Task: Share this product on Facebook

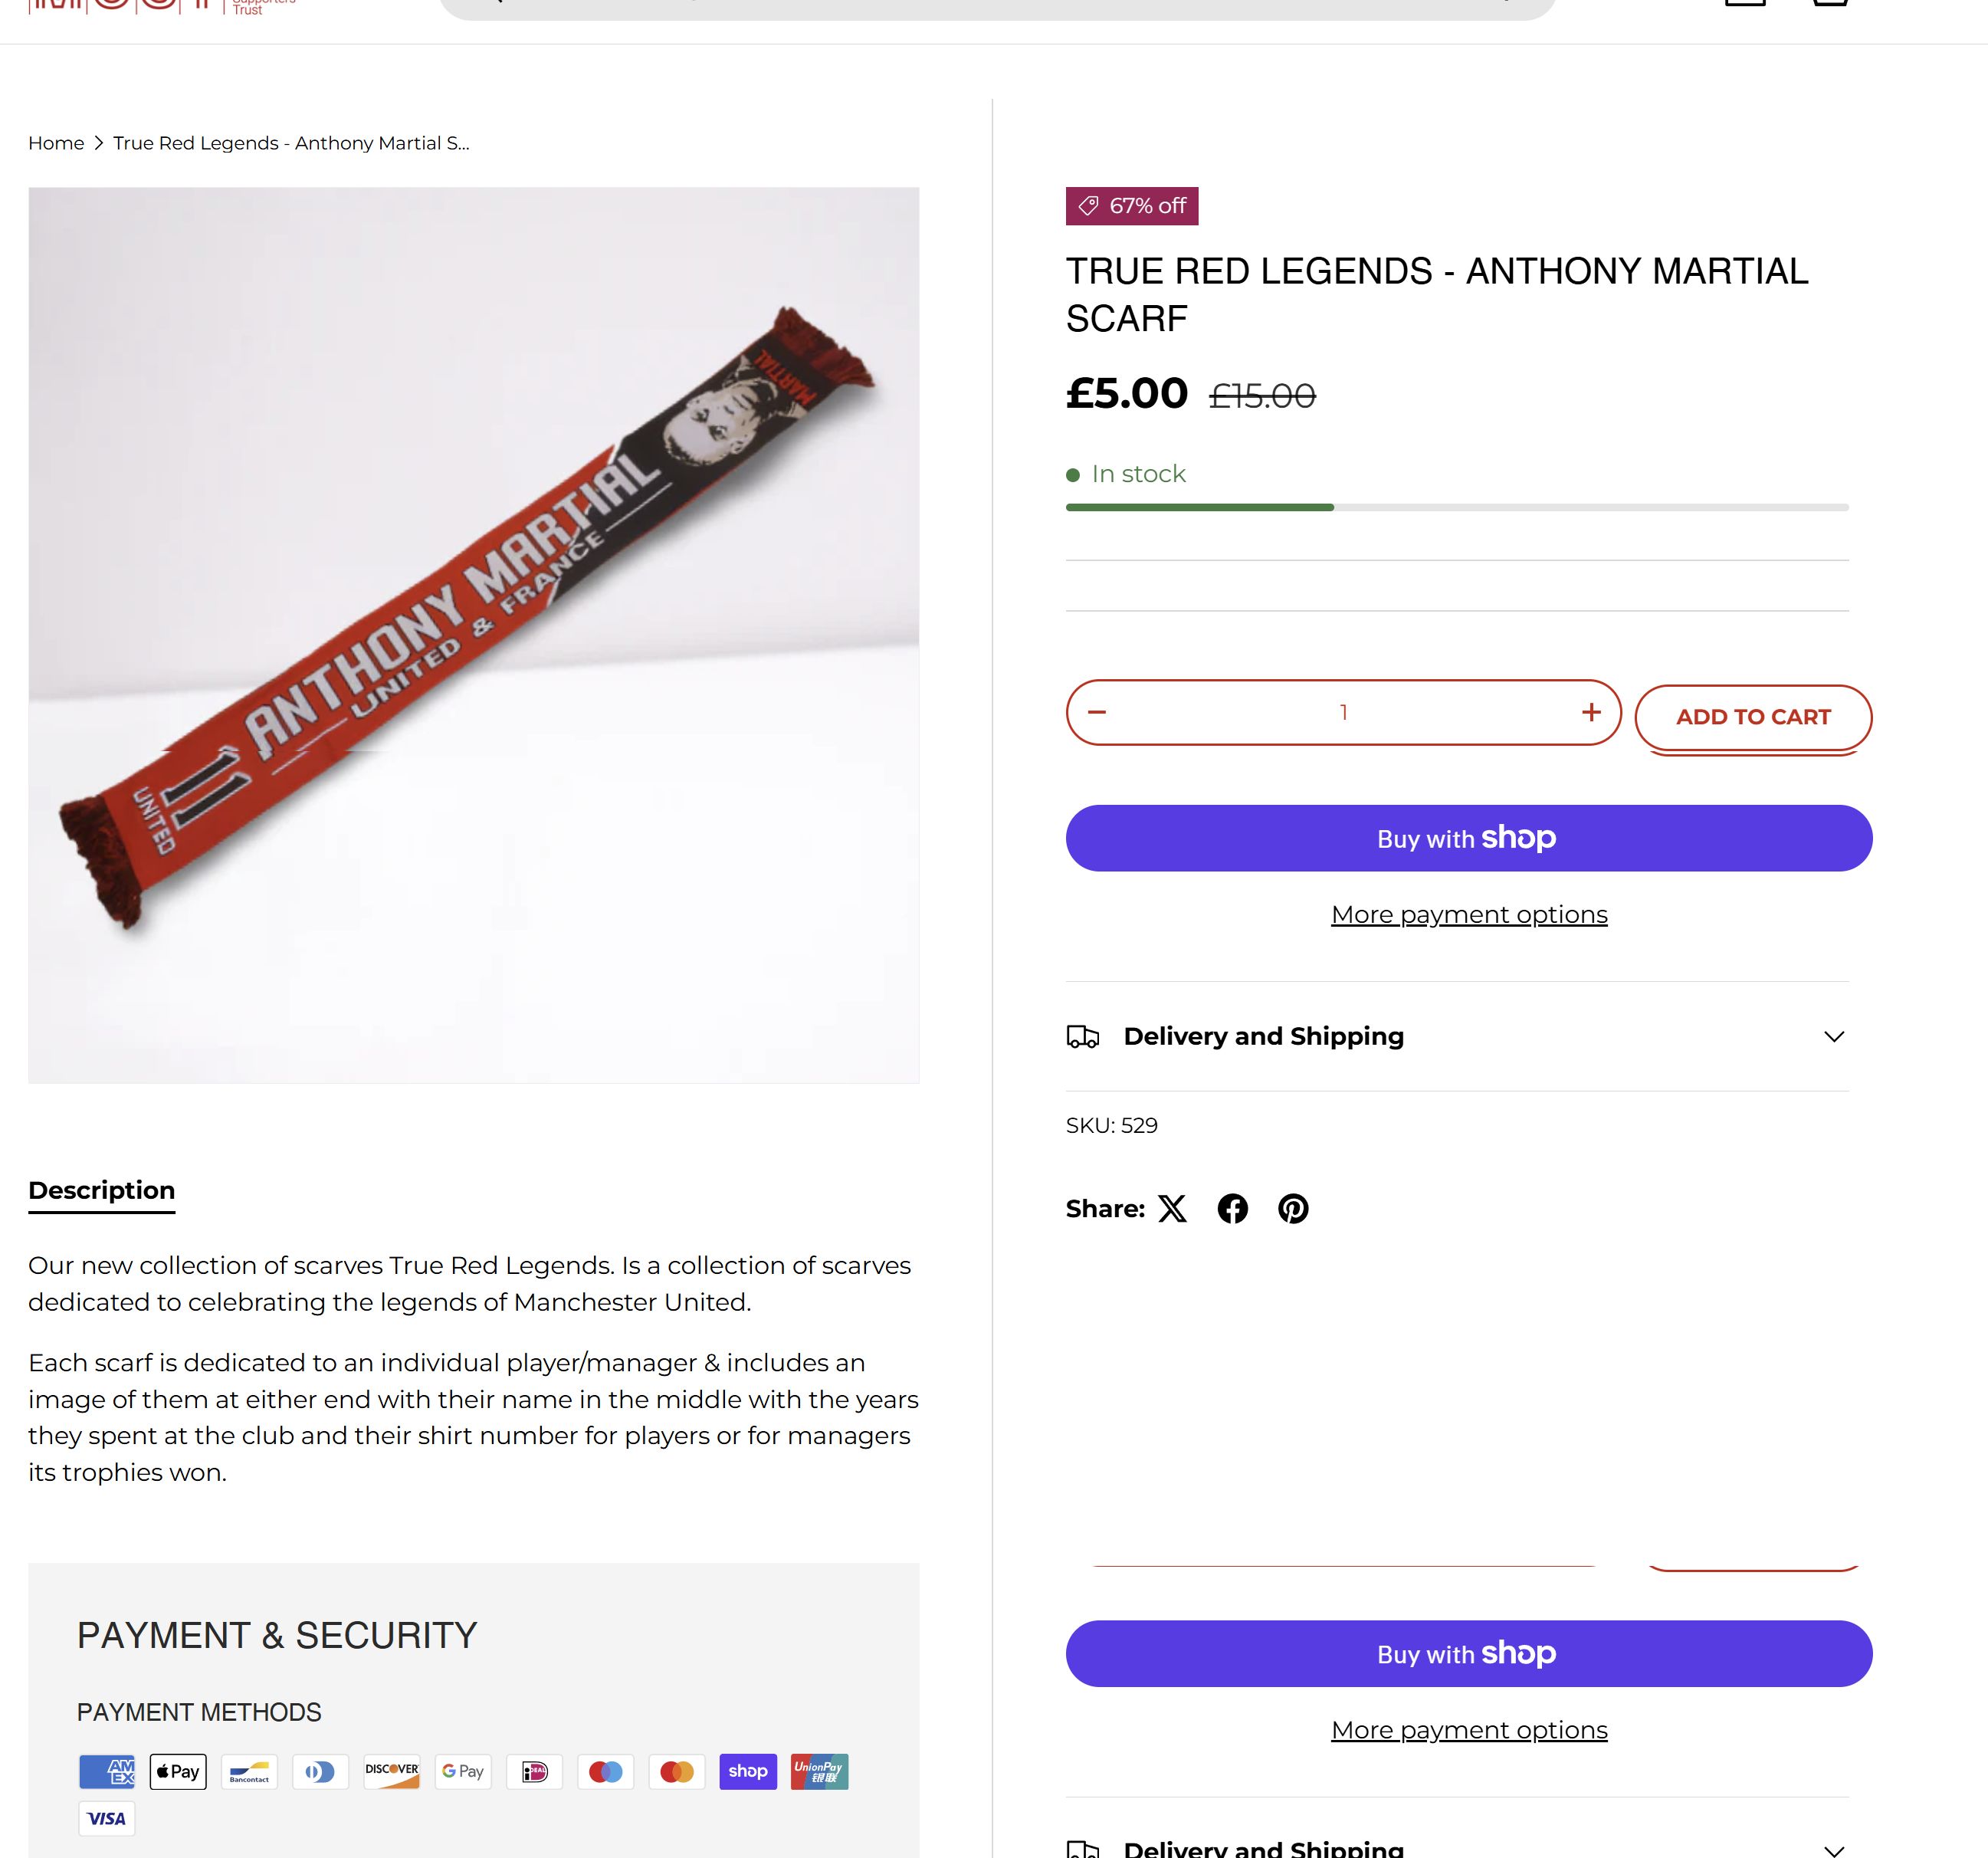Action: click(x=1232, y=1209)
